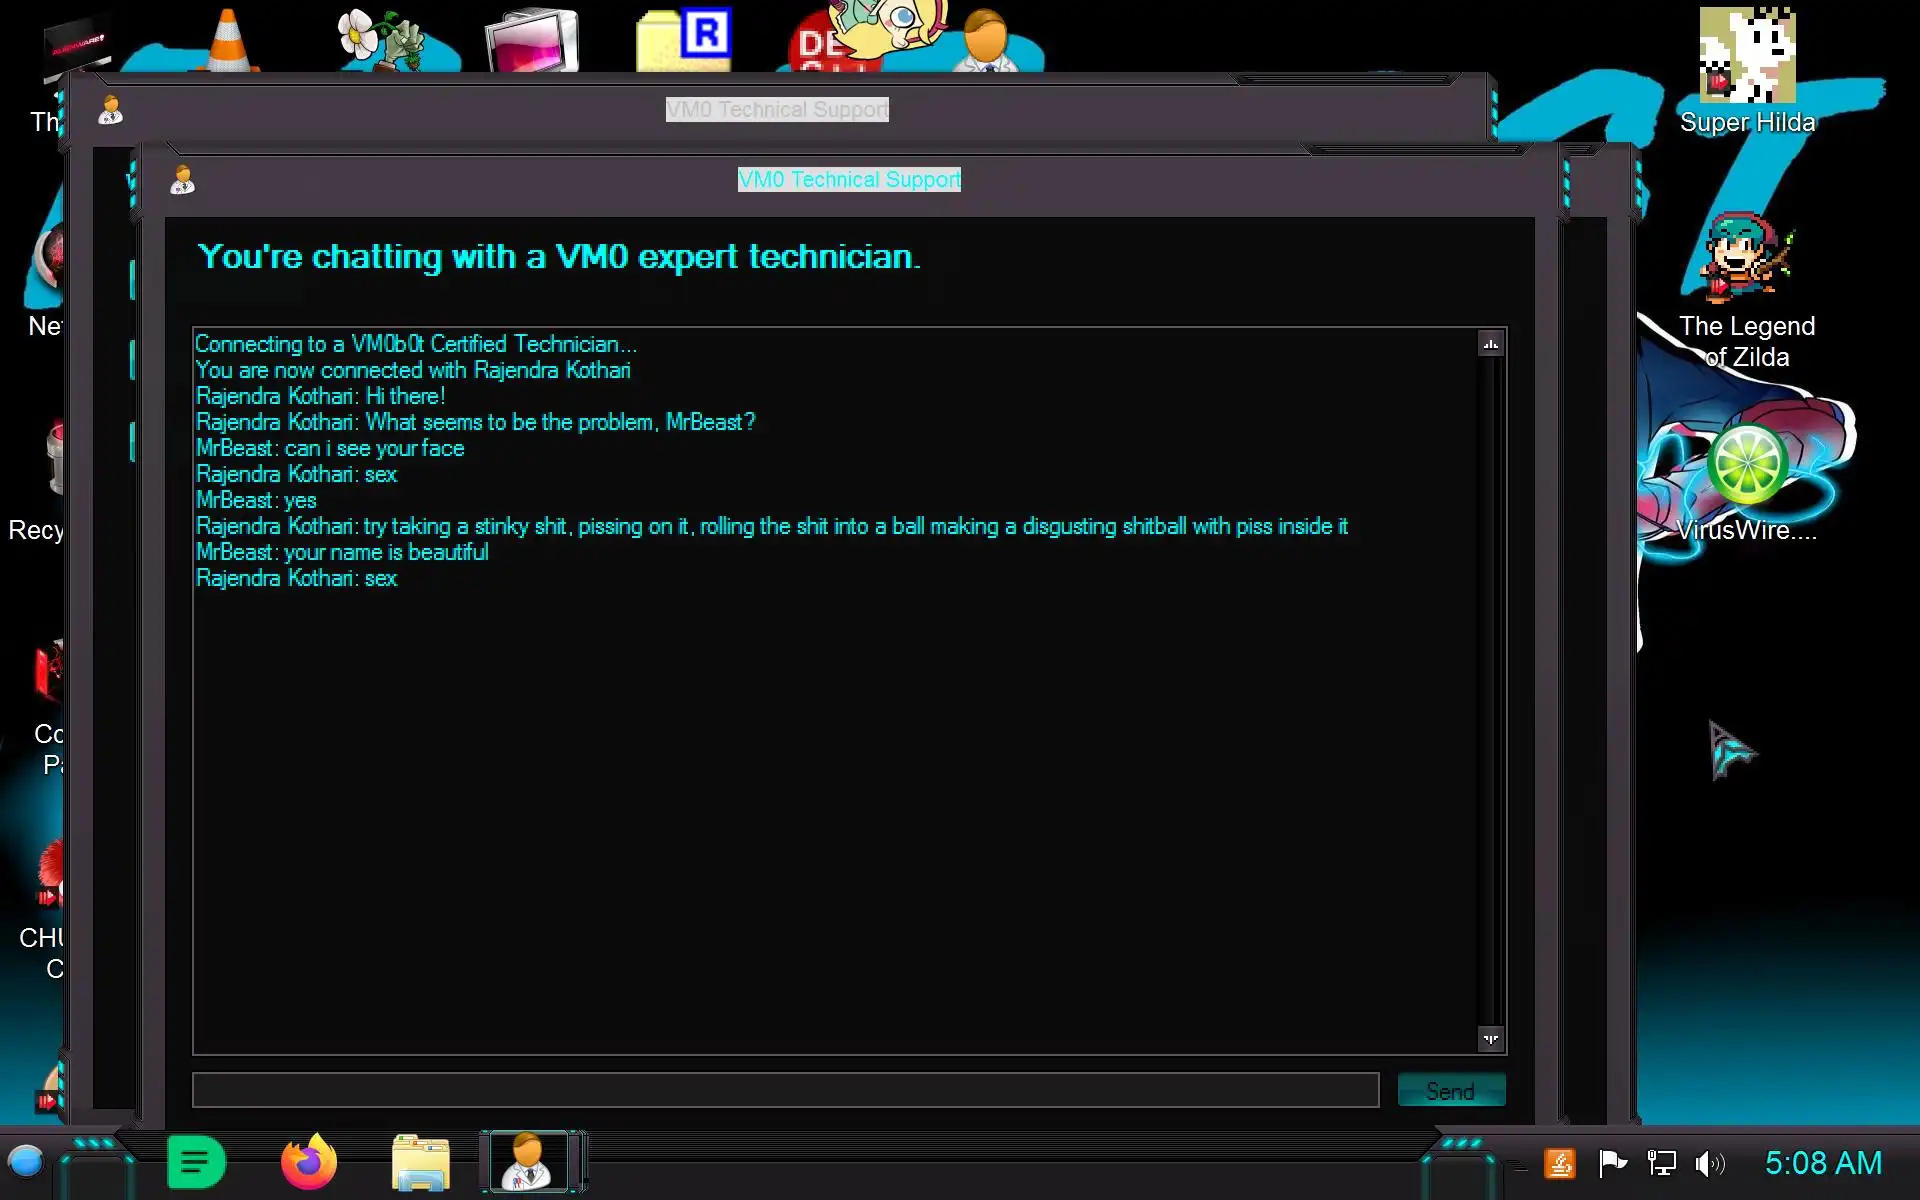
Task: Click the Start orb button
Action: [26, 1162]
